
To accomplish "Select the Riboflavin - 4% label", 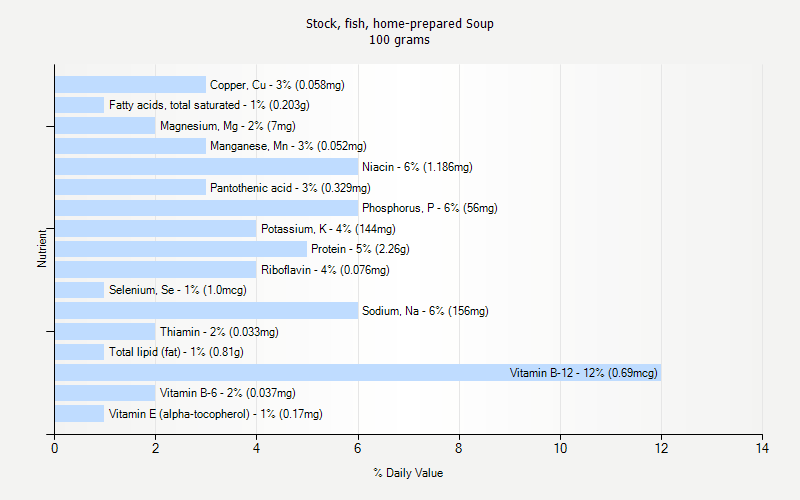I will point(325,270).
